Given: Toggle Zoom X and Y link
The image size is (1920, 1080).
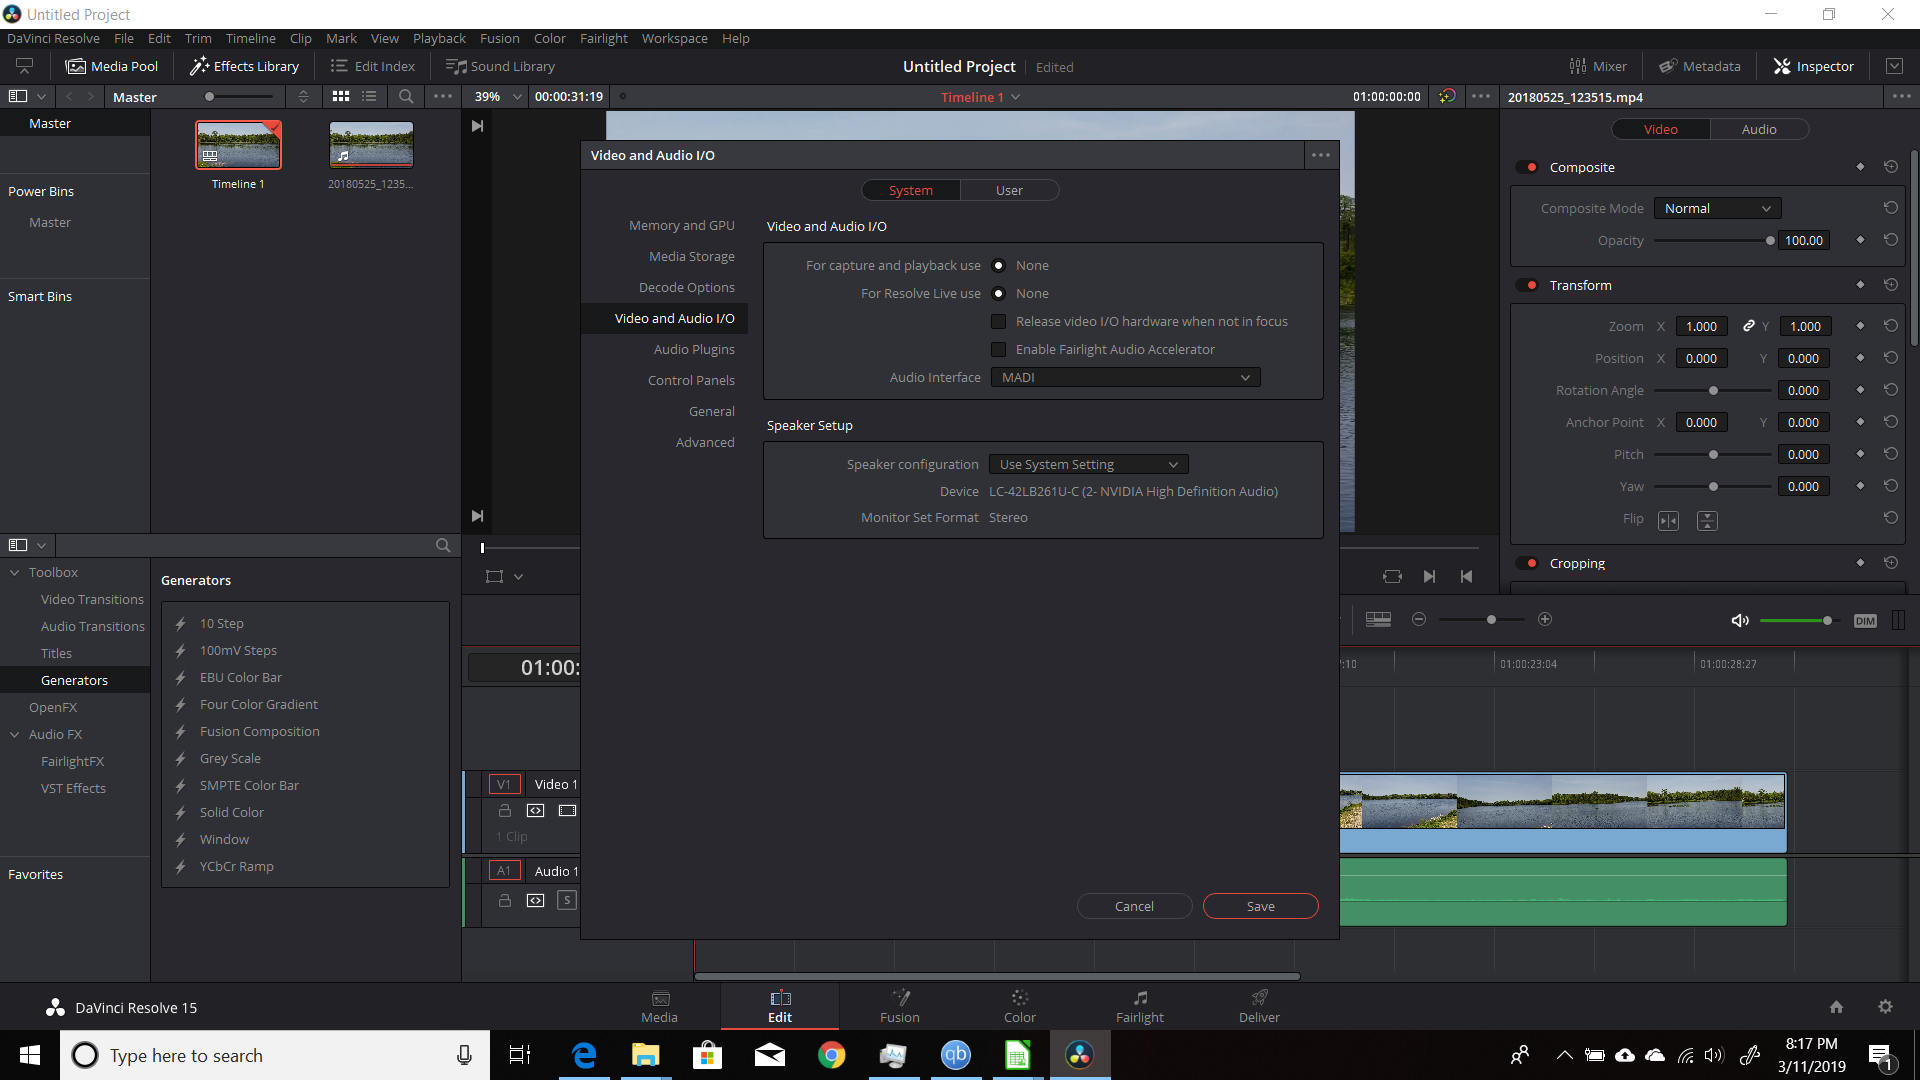Looking at the screenshot, I should (1748, 326).
